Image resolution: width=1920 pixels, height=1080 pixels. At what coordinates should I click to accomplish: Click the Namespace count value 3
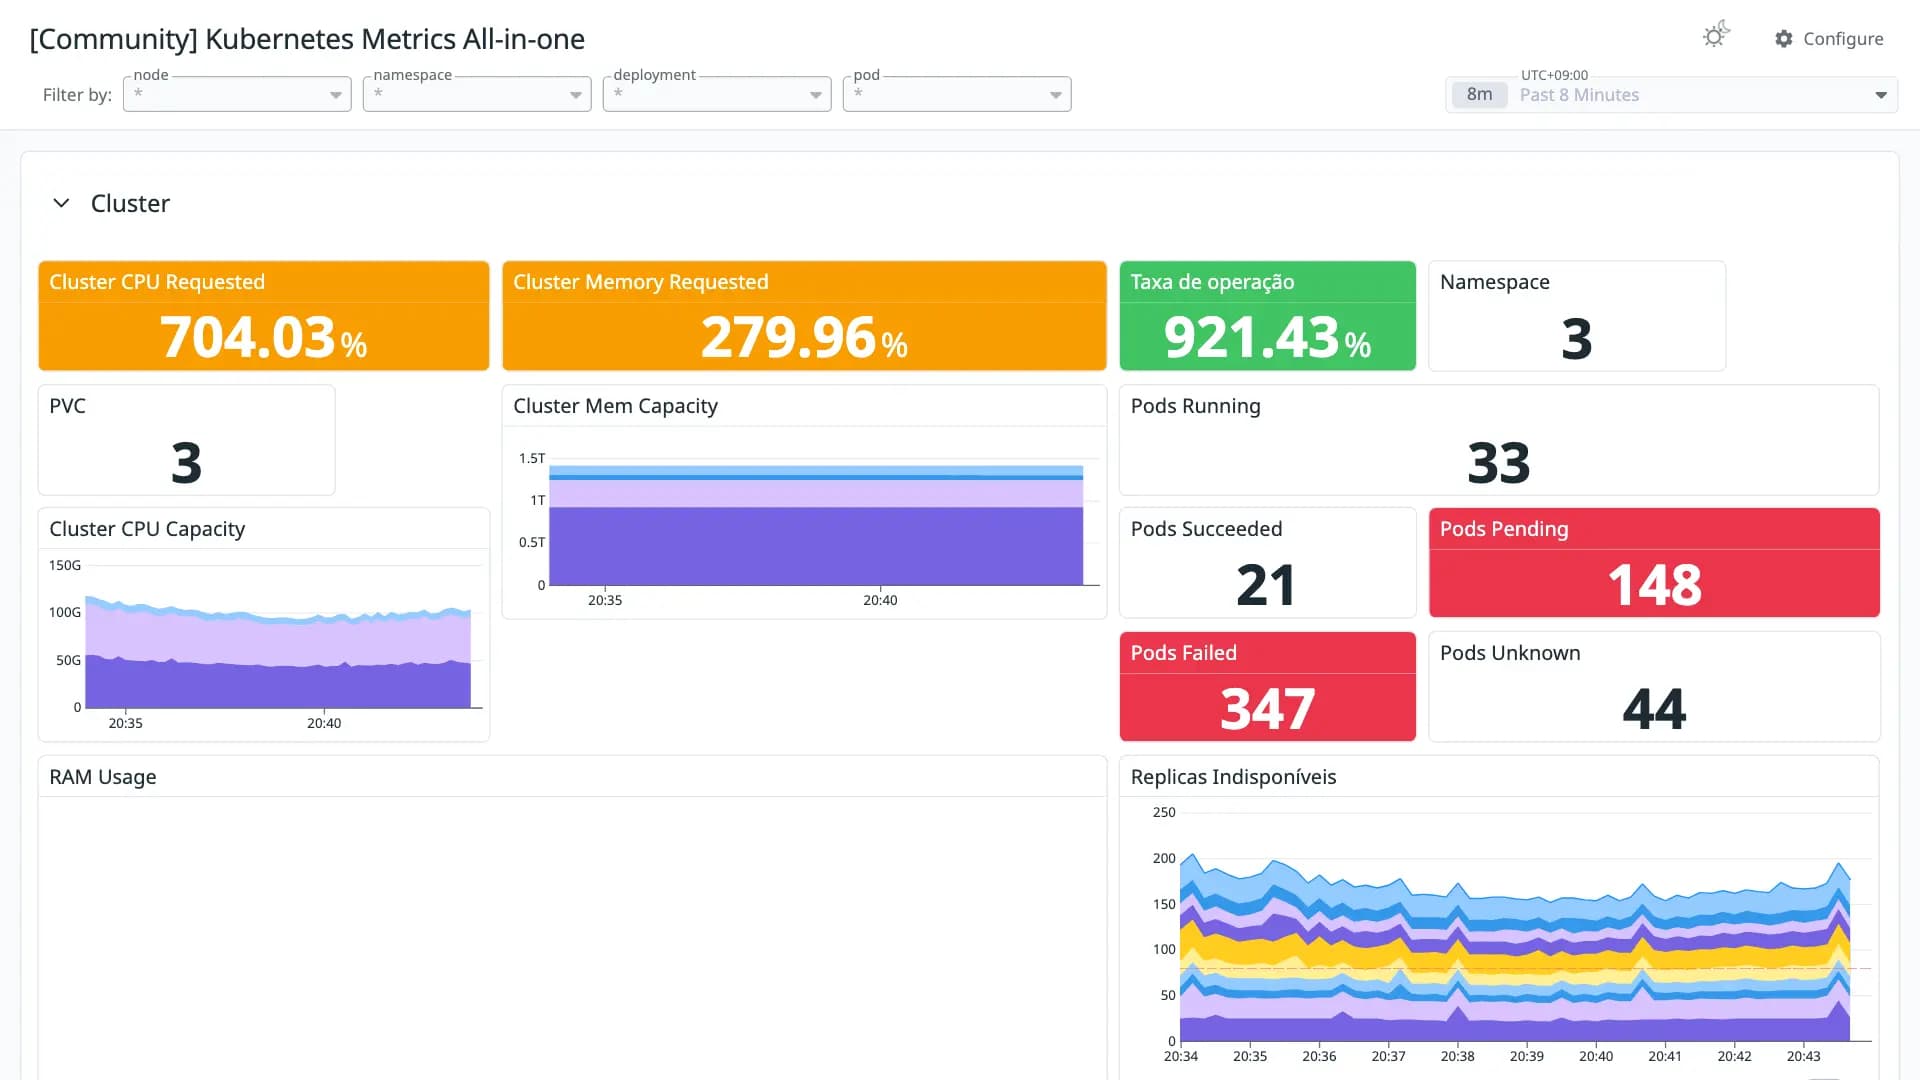pyautogui.click(x=1577, y=339)
